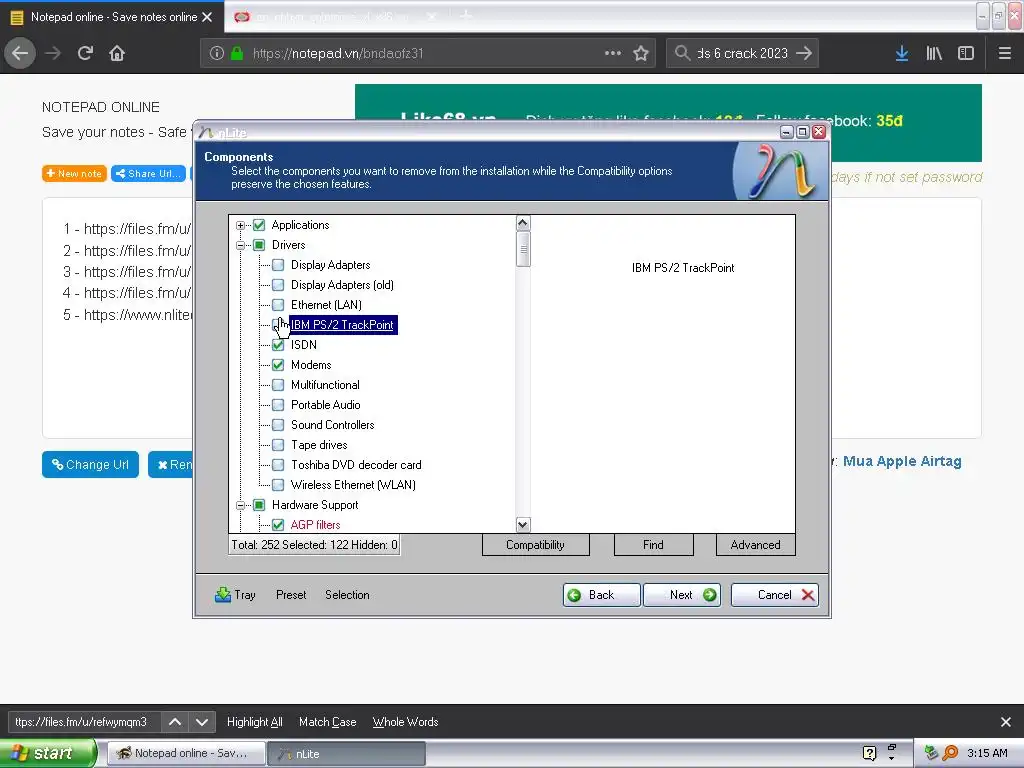Click the Share Url button
Image resolution: width=1024 pixels, height=768 pixels.
[x=148, y=174]
